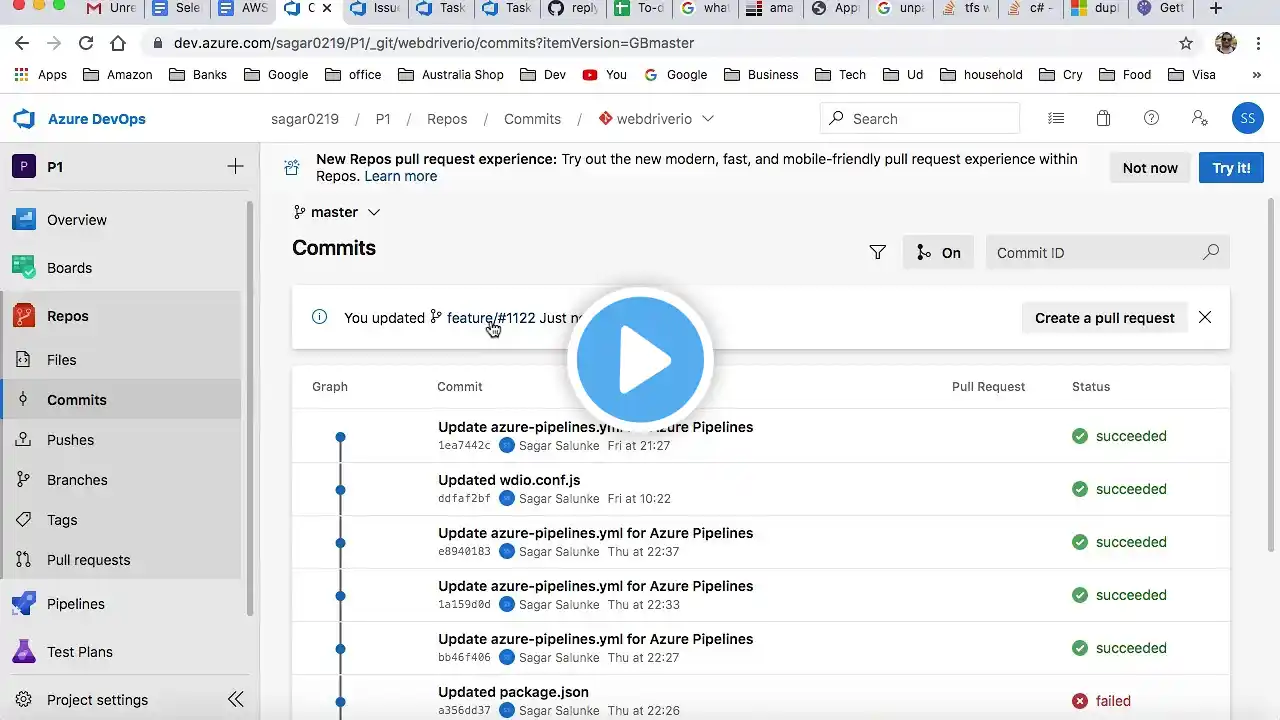Open the work items list icon in header

click(x=1056, y=118)
